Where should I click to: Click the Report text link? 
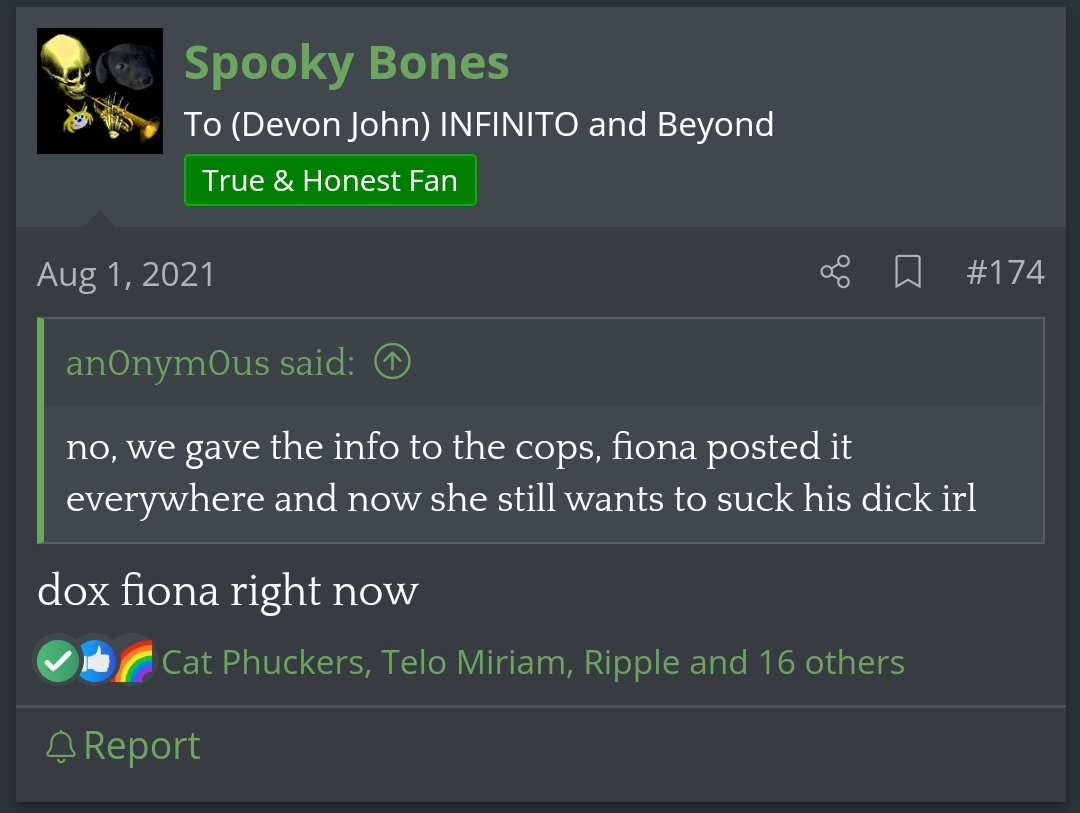coord(142,746)
